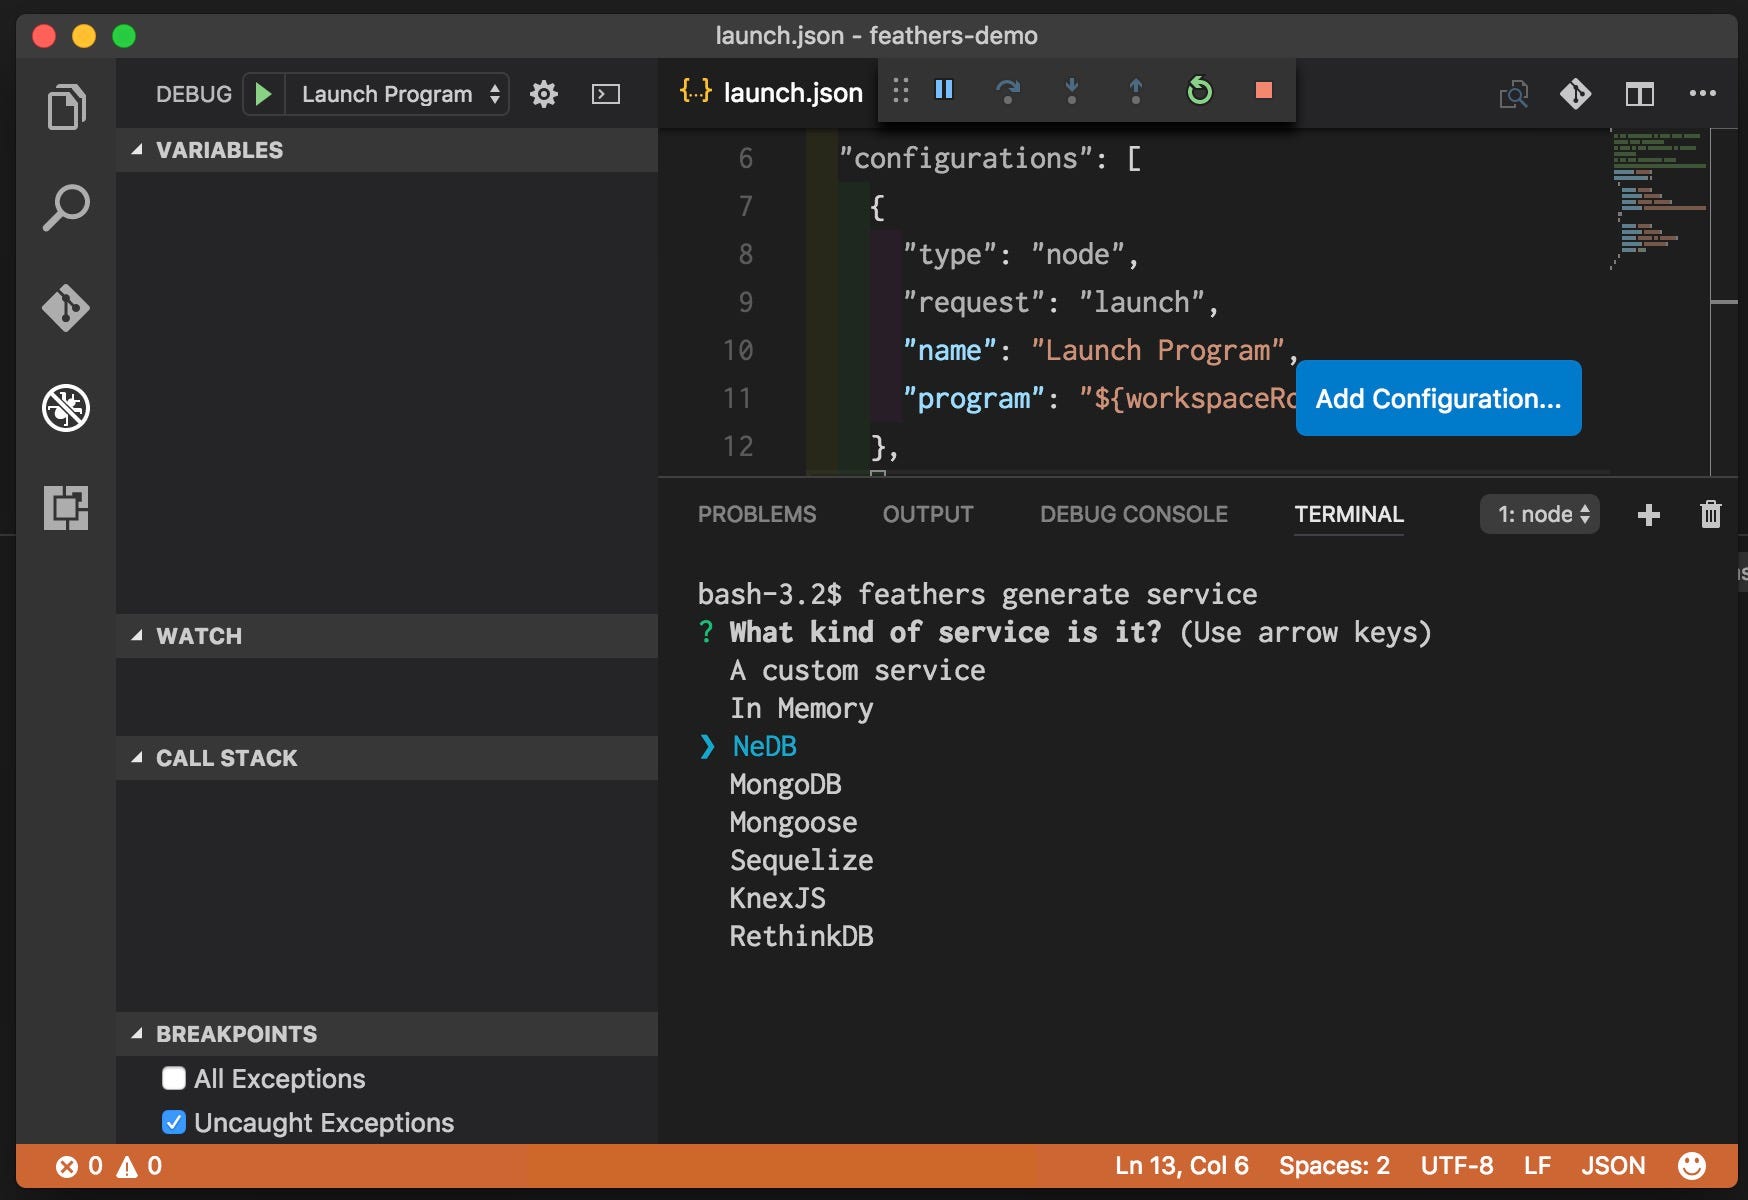Click the Add Configuration... button

pyautogui.click(x=1438, y=398)
